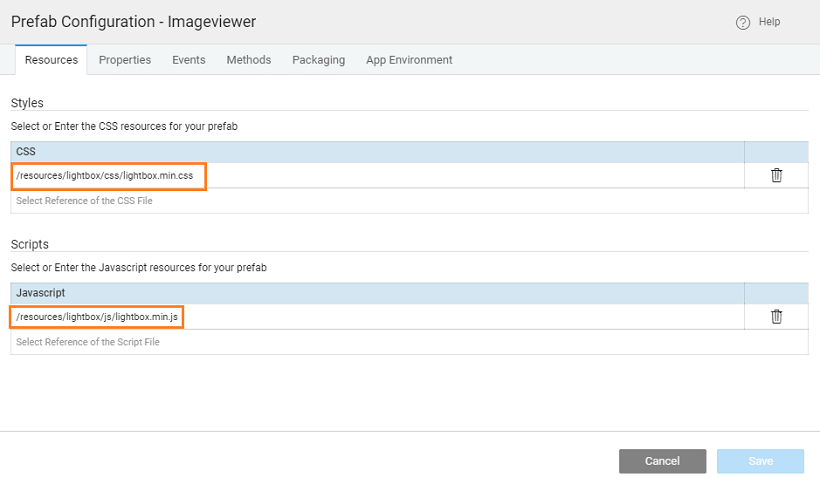Viewport: 820px width, 491px height.
Task: Click the CSS column header
Action: pos(26,151)
